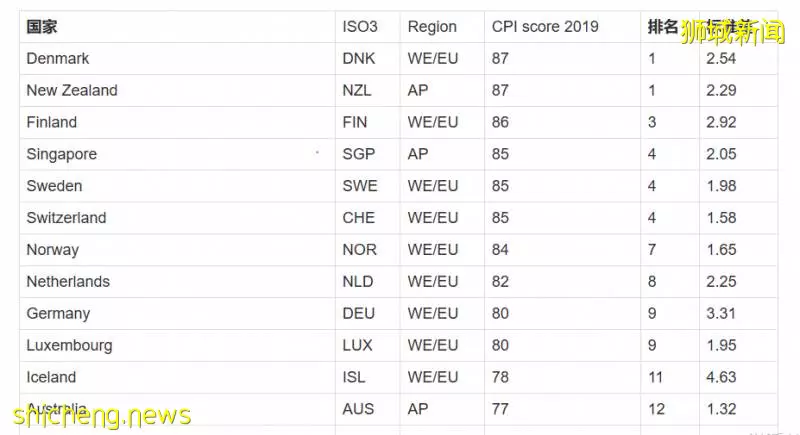
Task: Select the AUS ISO3 code cell
Action: click(367, 409)
